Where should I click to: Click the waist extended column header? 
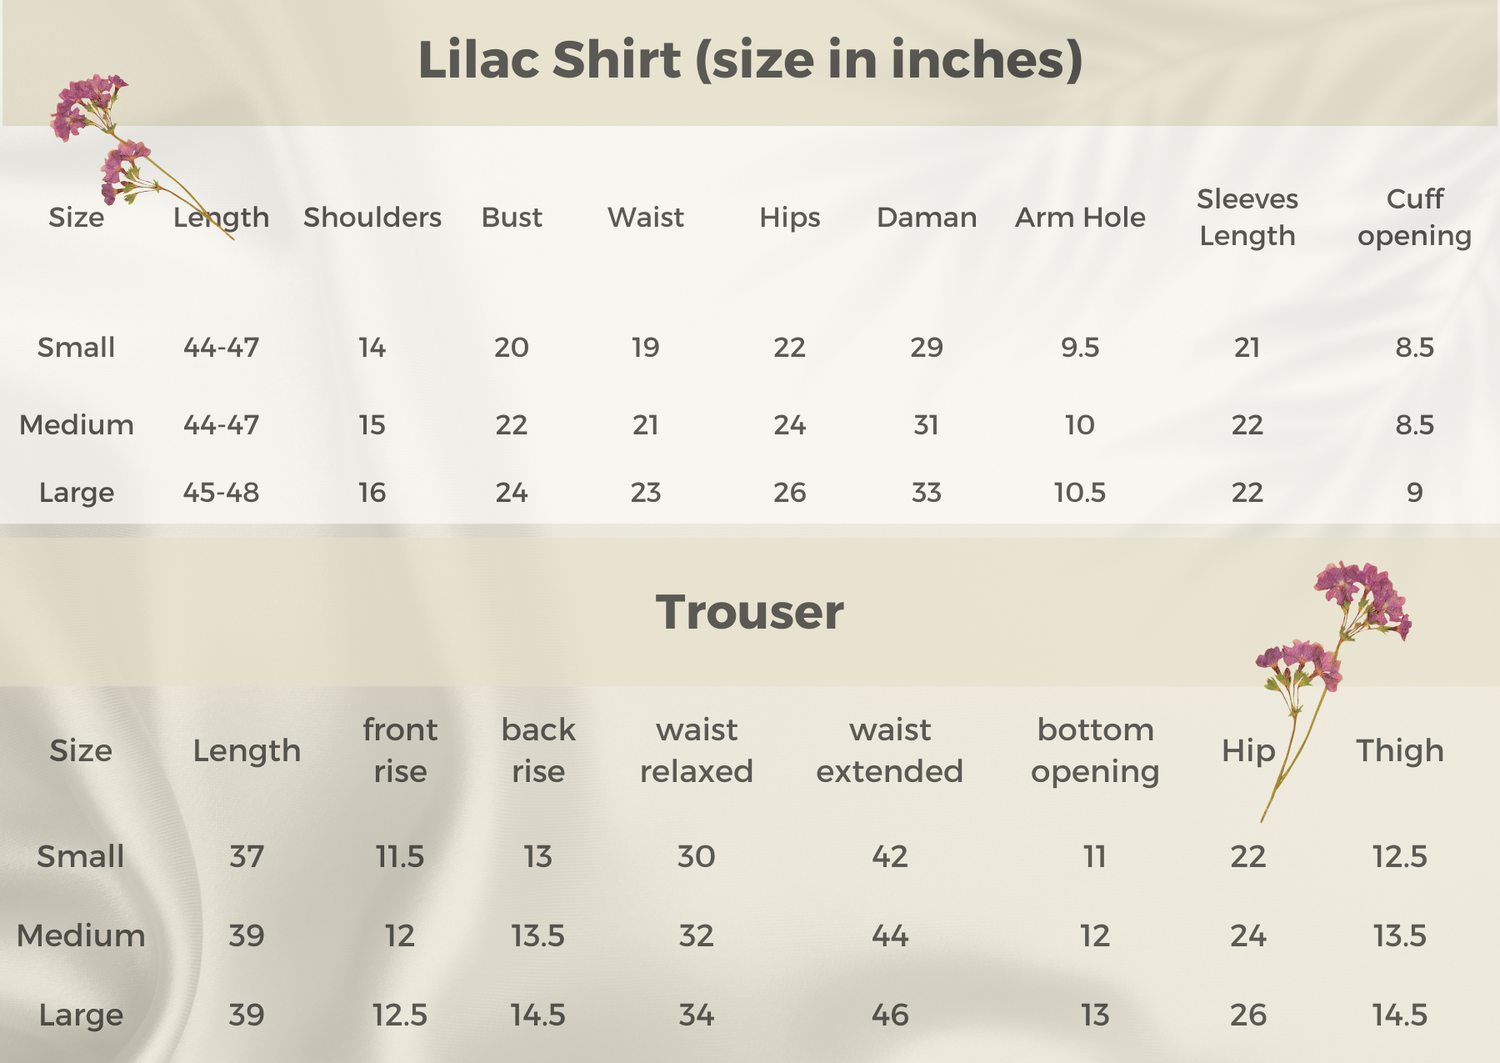pos(889,750)
